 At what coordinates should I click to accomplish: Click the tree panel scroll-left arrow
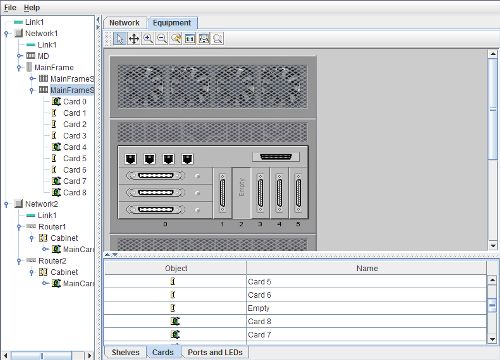(x=5, y=355)
